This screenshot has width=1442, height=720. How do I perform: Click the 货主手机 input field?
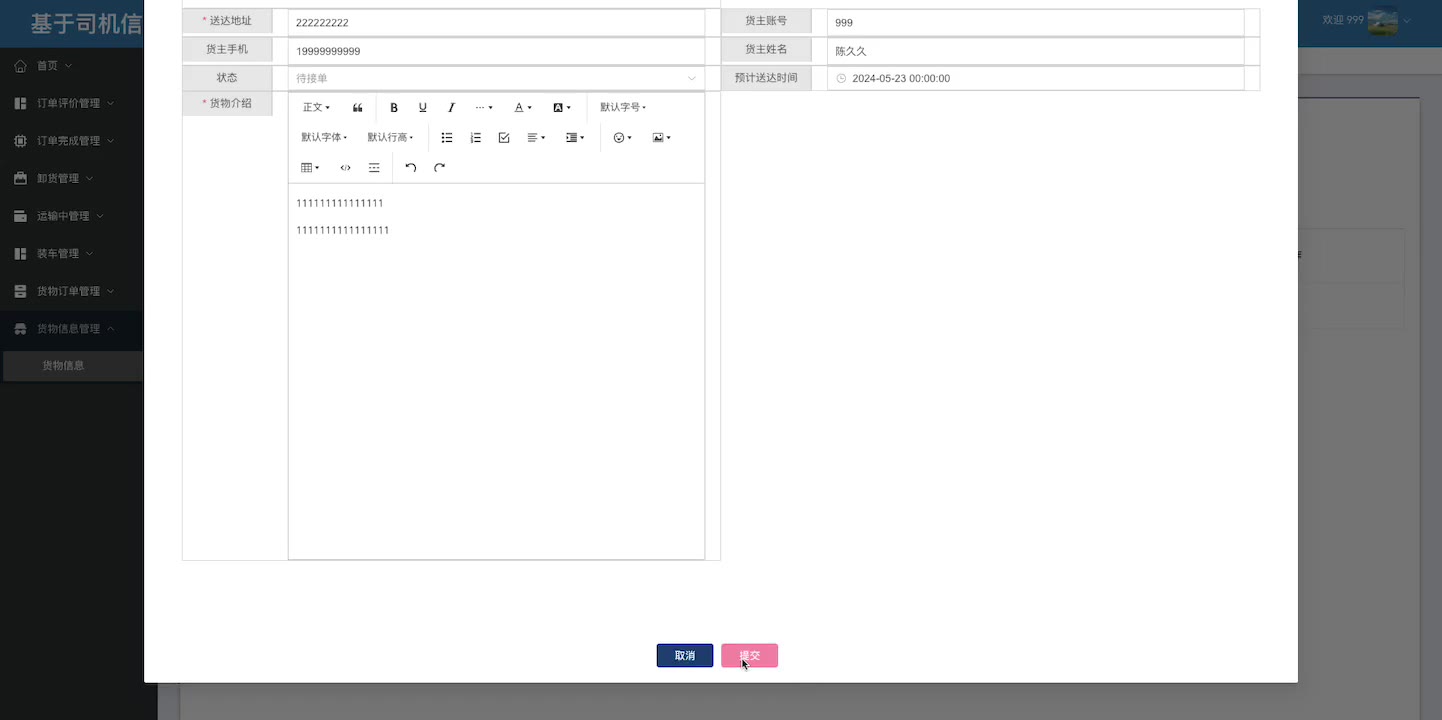click(x=497, y=50)
